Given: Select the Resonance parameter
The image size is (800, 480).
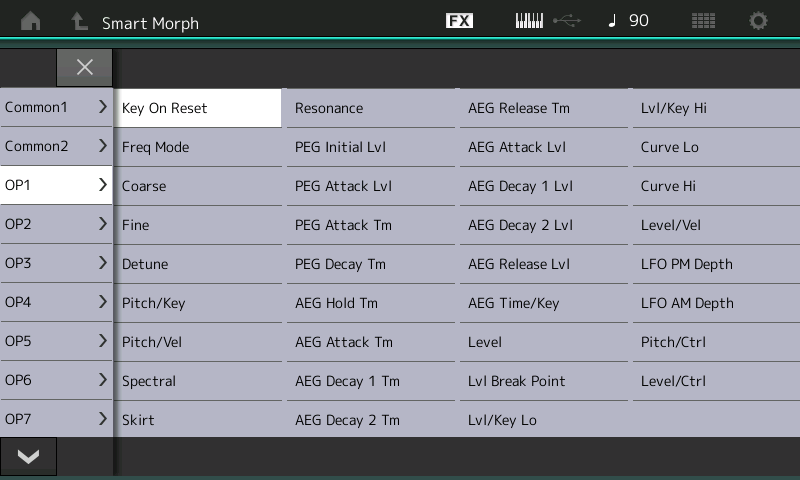Looking at the screenshot, I should point(370,108).
